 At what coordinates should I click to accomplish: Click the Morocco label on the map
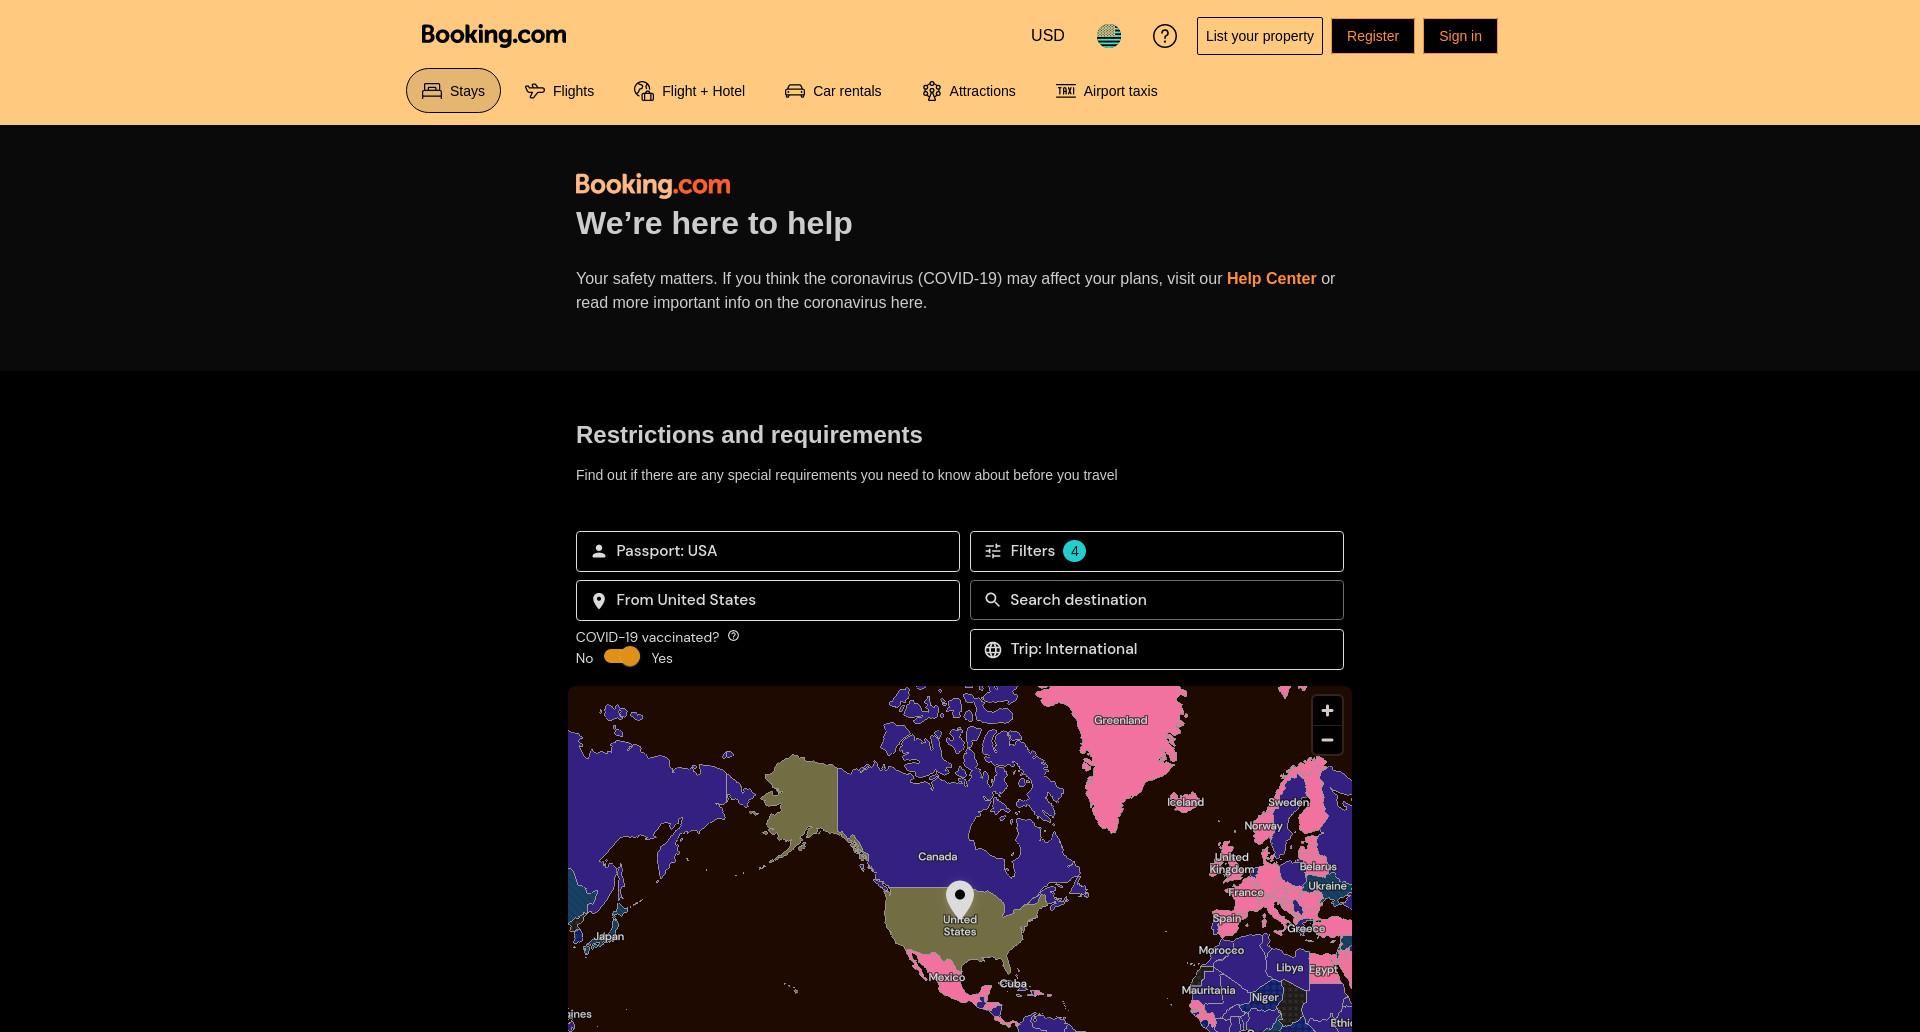click(x=1221, y=950)
